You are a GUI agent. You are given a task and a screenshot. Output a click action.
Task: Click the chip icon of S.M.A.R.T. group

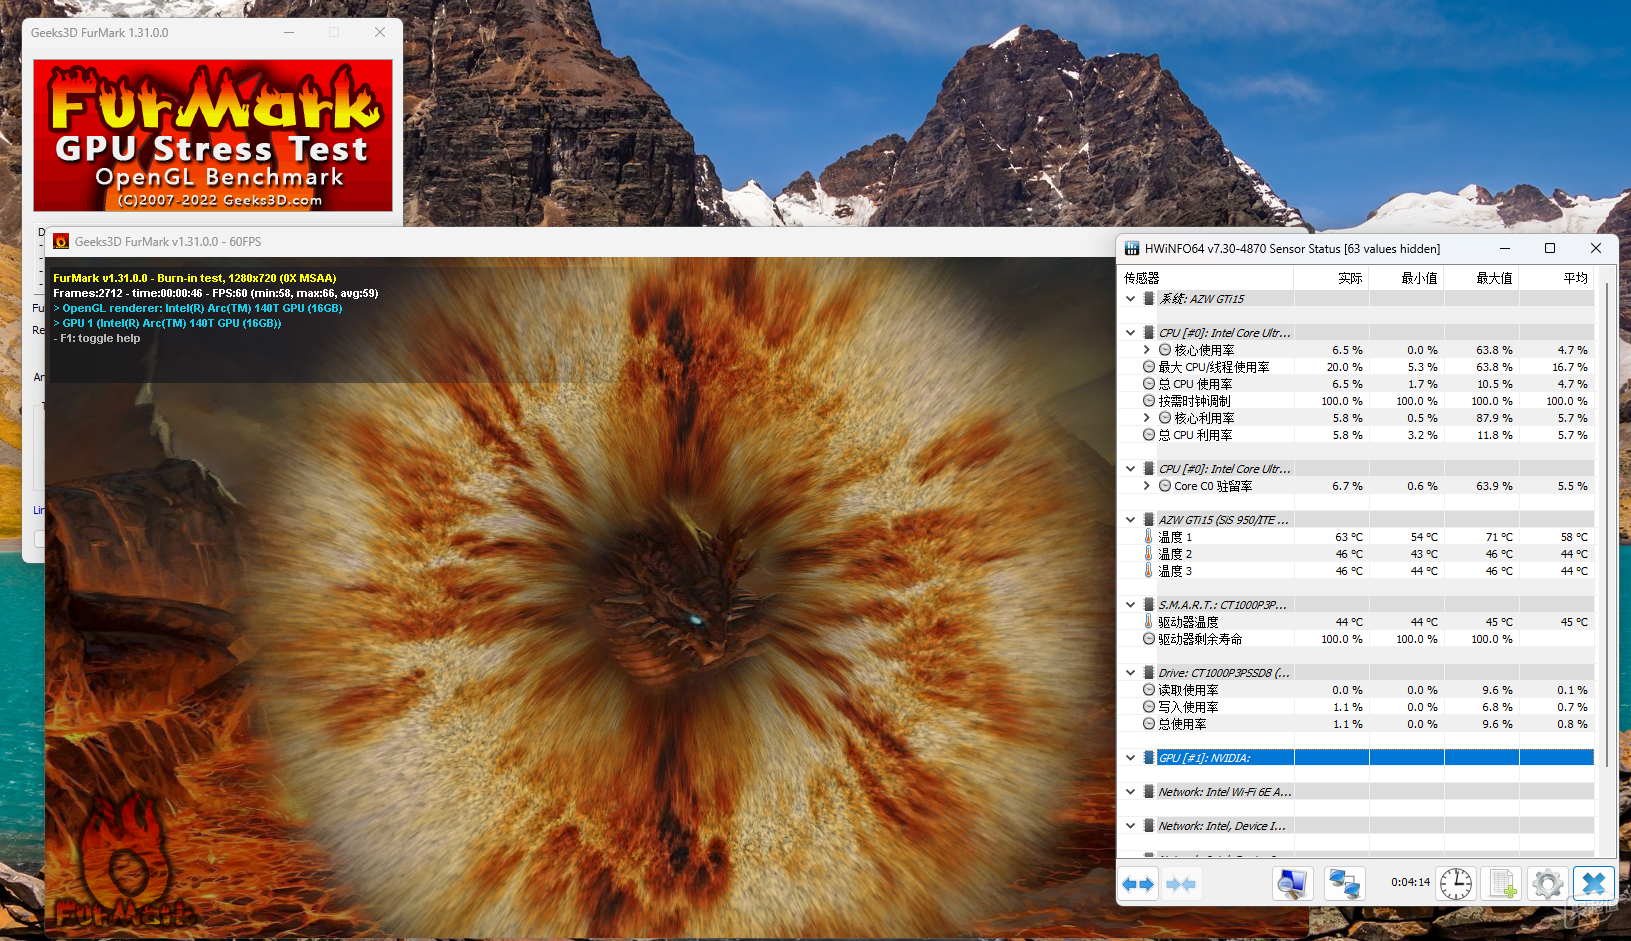1149,605
